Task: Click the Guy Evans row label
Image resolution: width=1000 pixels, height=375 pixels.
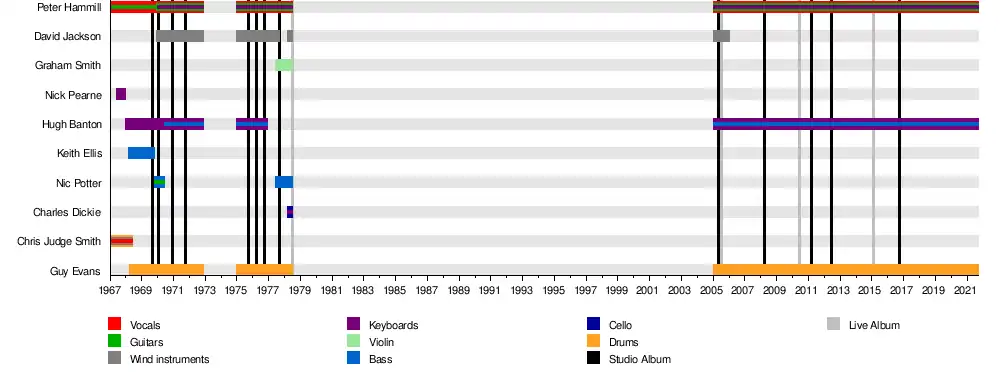Action: click(x=75, y=271)
